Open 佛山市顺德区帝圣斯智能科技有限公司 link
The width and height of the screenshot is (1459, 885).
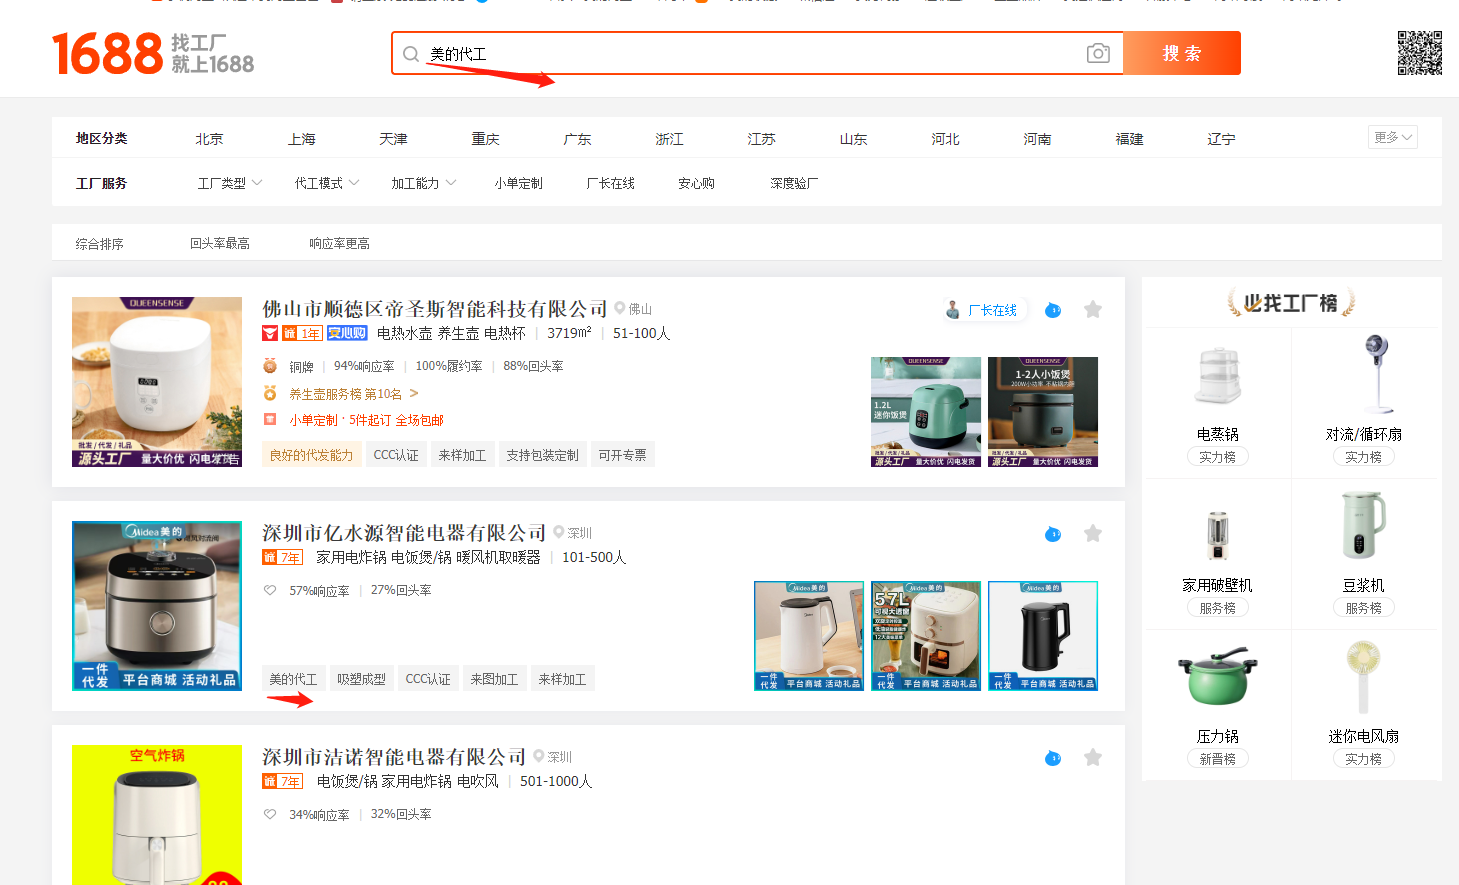[435, 309]
